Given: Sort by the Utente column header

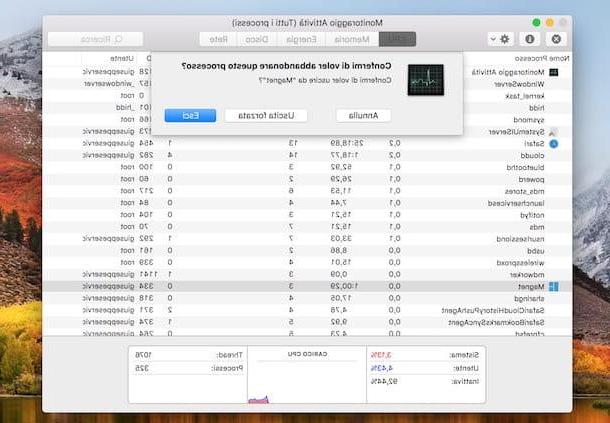Looking at the screenshot, I should [x=122, y=58].
